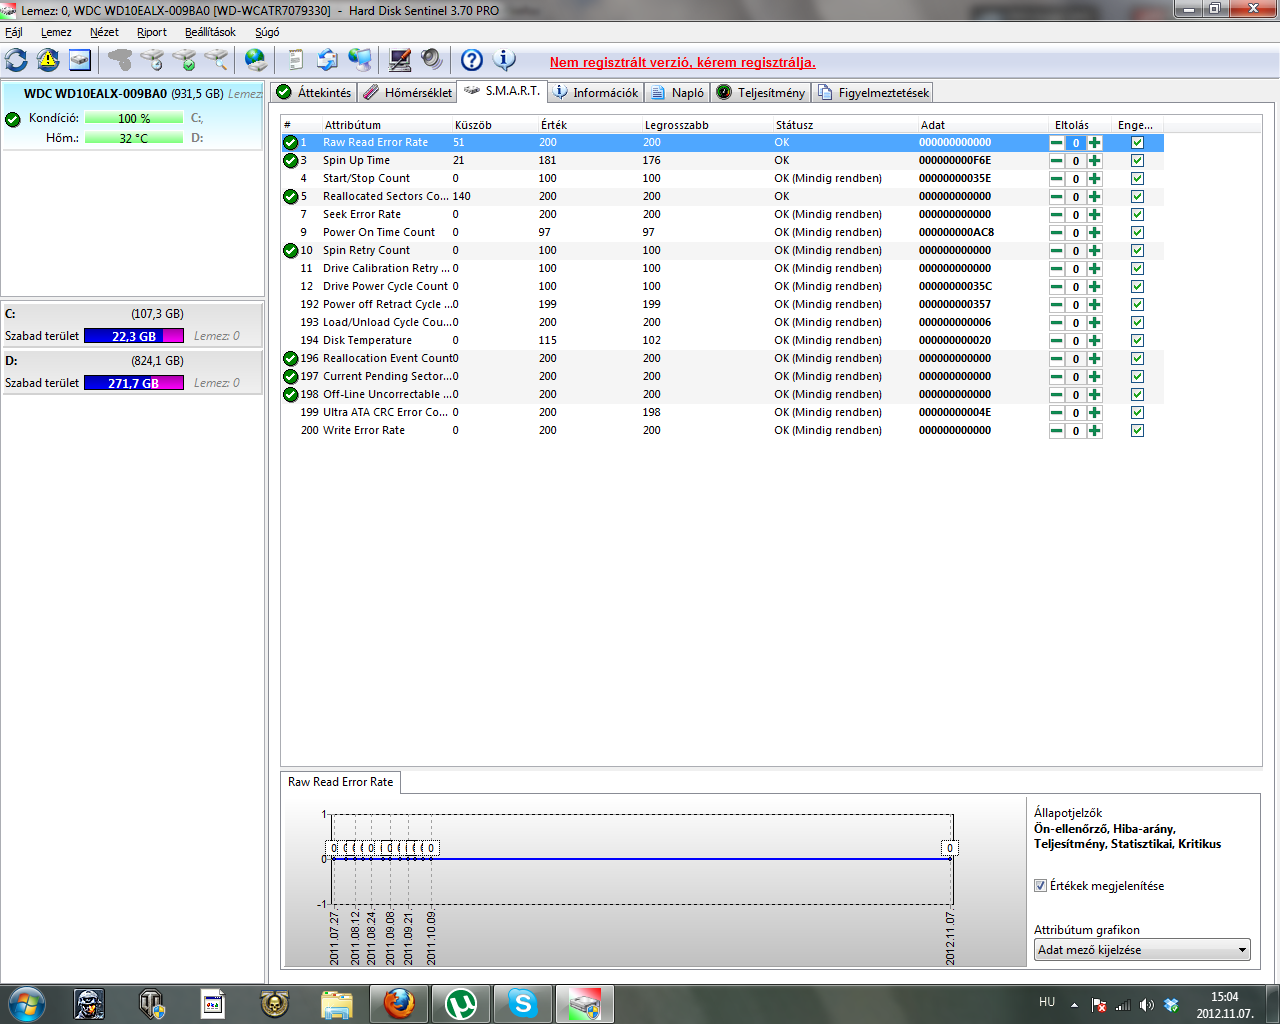The image size is (1280, 1024).
Task: Click the Windows Start orb
Action: click(27, 1003)
